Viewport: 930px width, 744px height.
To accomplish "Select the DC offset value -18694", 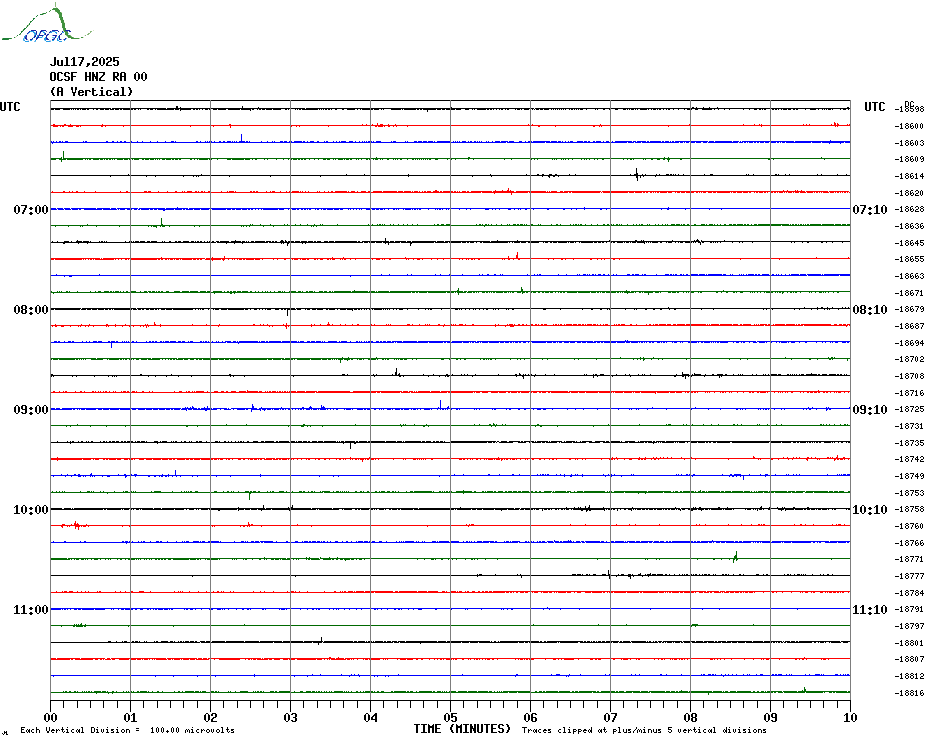I will pos(909,343).
